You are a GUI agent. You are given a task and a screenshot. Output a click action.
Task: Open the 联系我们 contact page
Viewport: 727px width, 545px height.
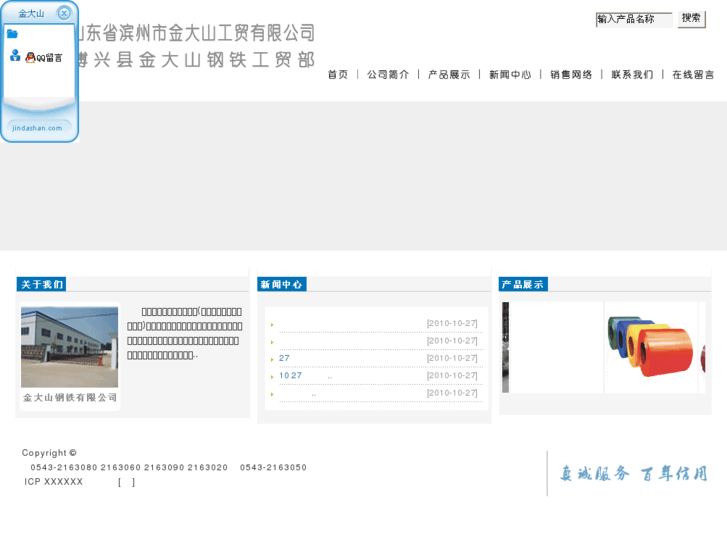point(632,75)
